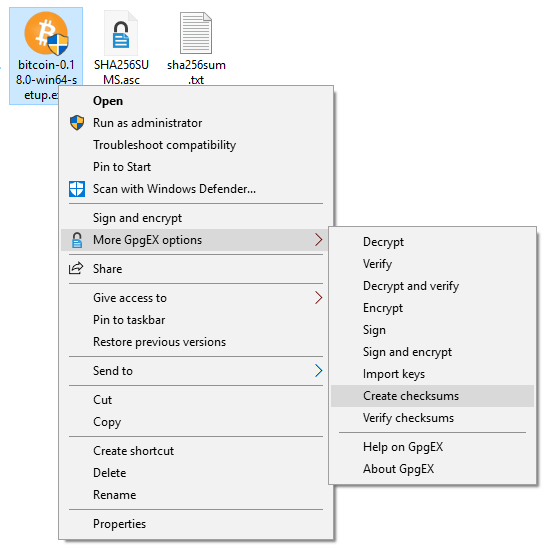Select Pin to taskbar

tap(196, 320)
